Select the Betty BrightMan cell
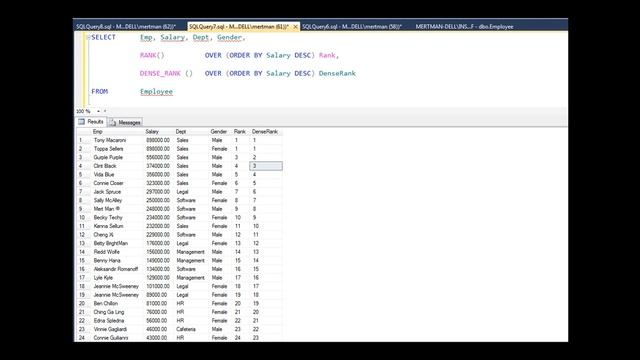Viewport: 640px width, 360px height. pos(118,243)
